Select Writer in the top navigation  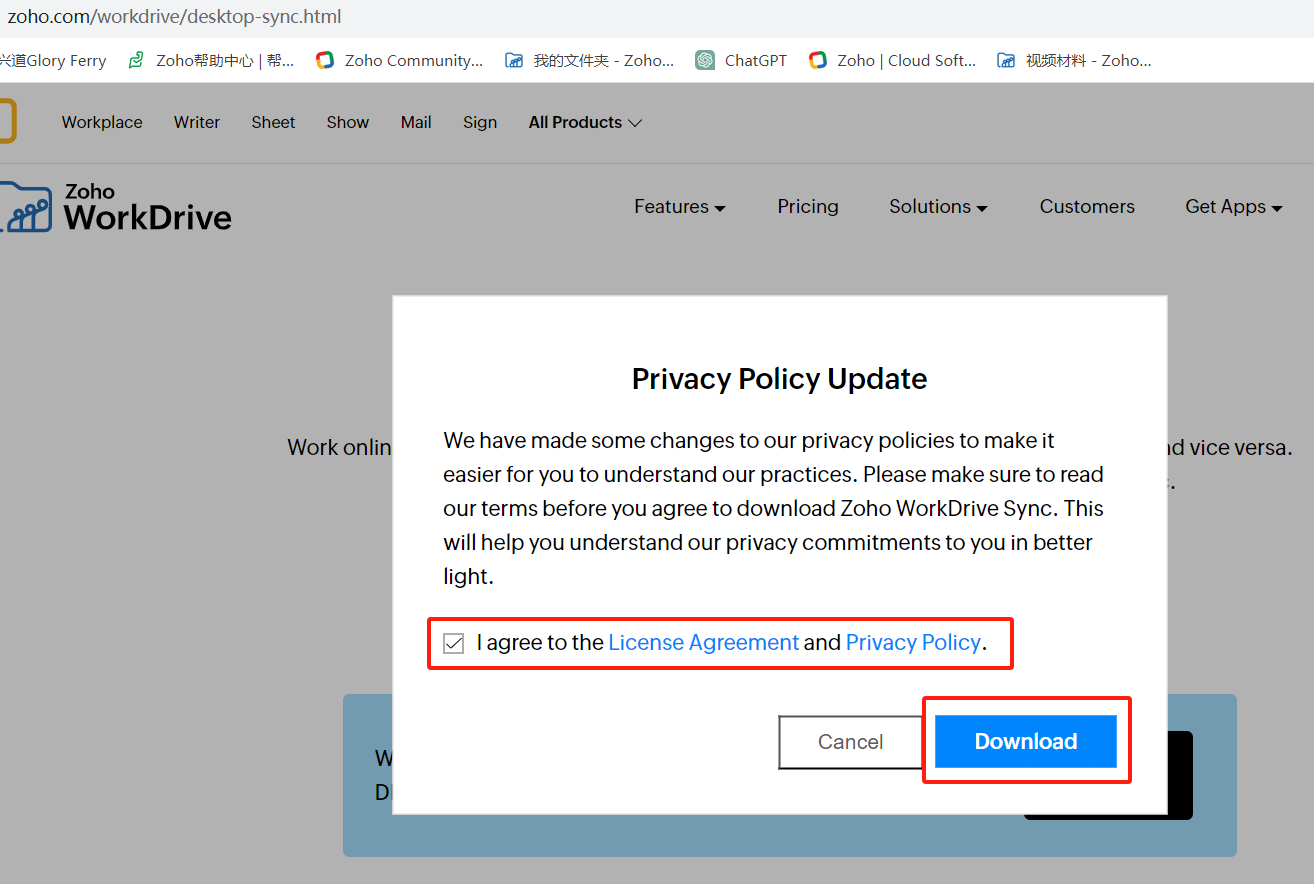coord(197,122)
